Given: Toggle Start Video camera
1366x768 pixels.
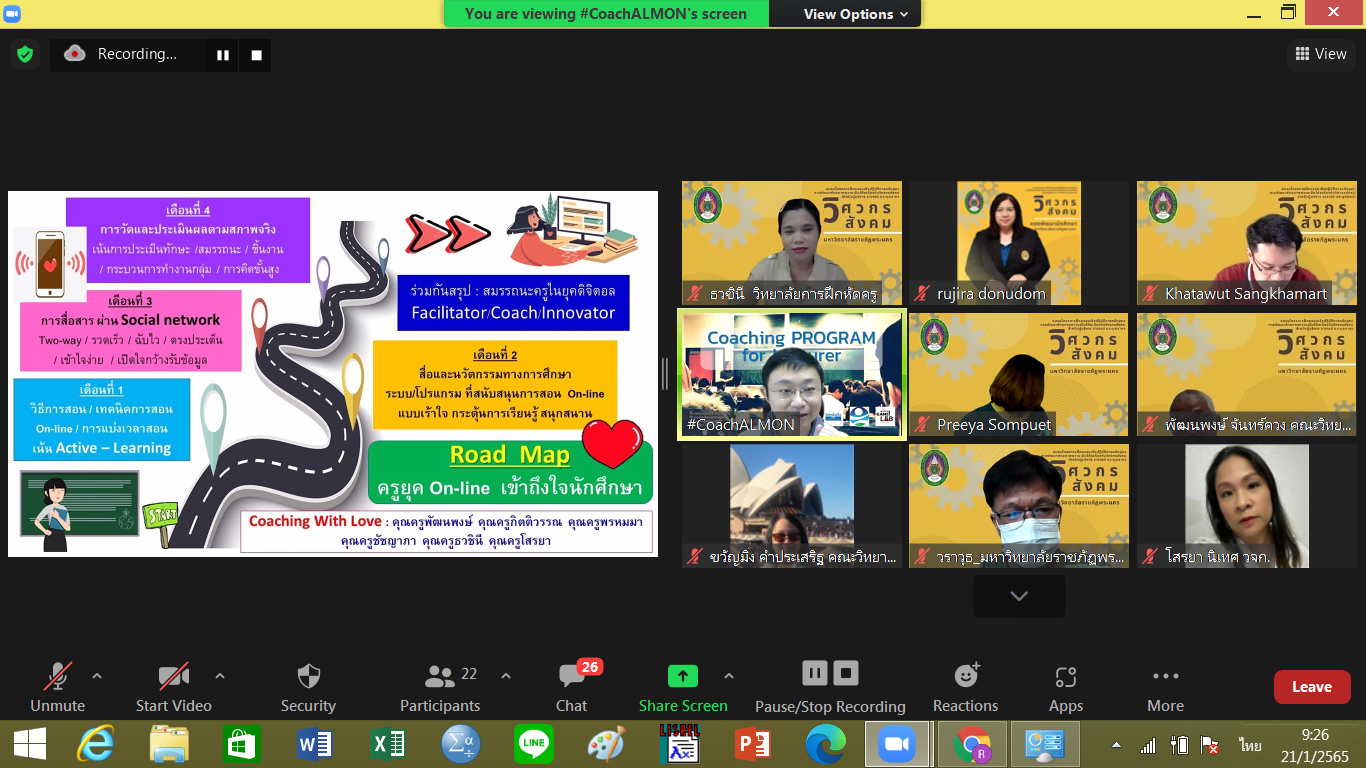Looking at the screenshot, I should pos(173,686).
